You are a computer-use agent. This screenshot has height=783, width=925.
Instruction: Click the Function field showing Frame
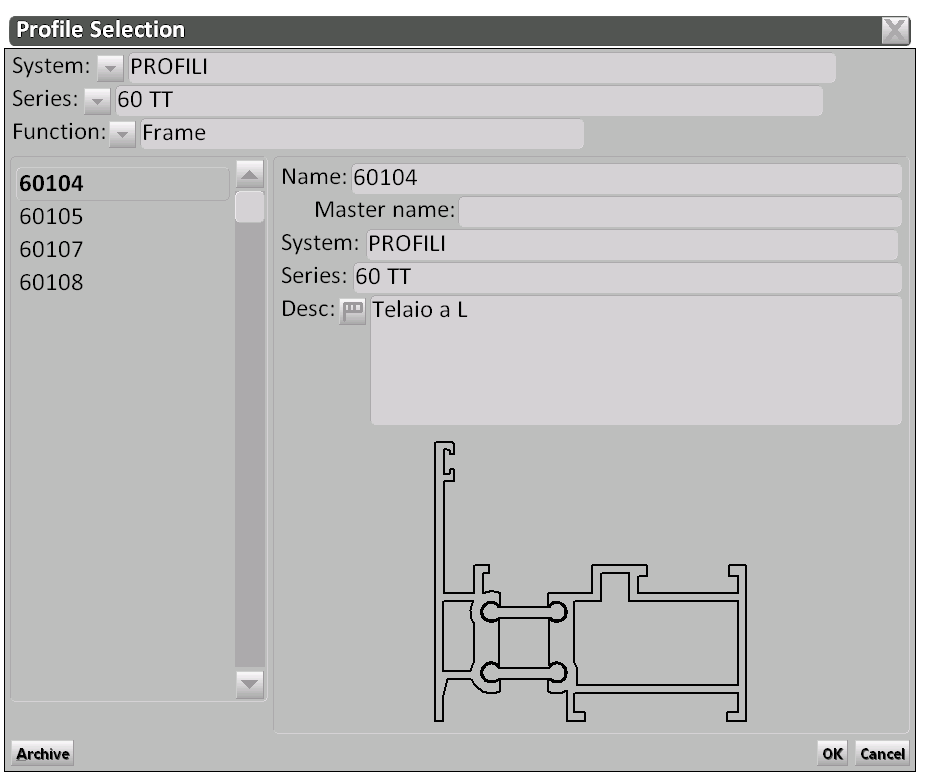[x=362, y=133]
